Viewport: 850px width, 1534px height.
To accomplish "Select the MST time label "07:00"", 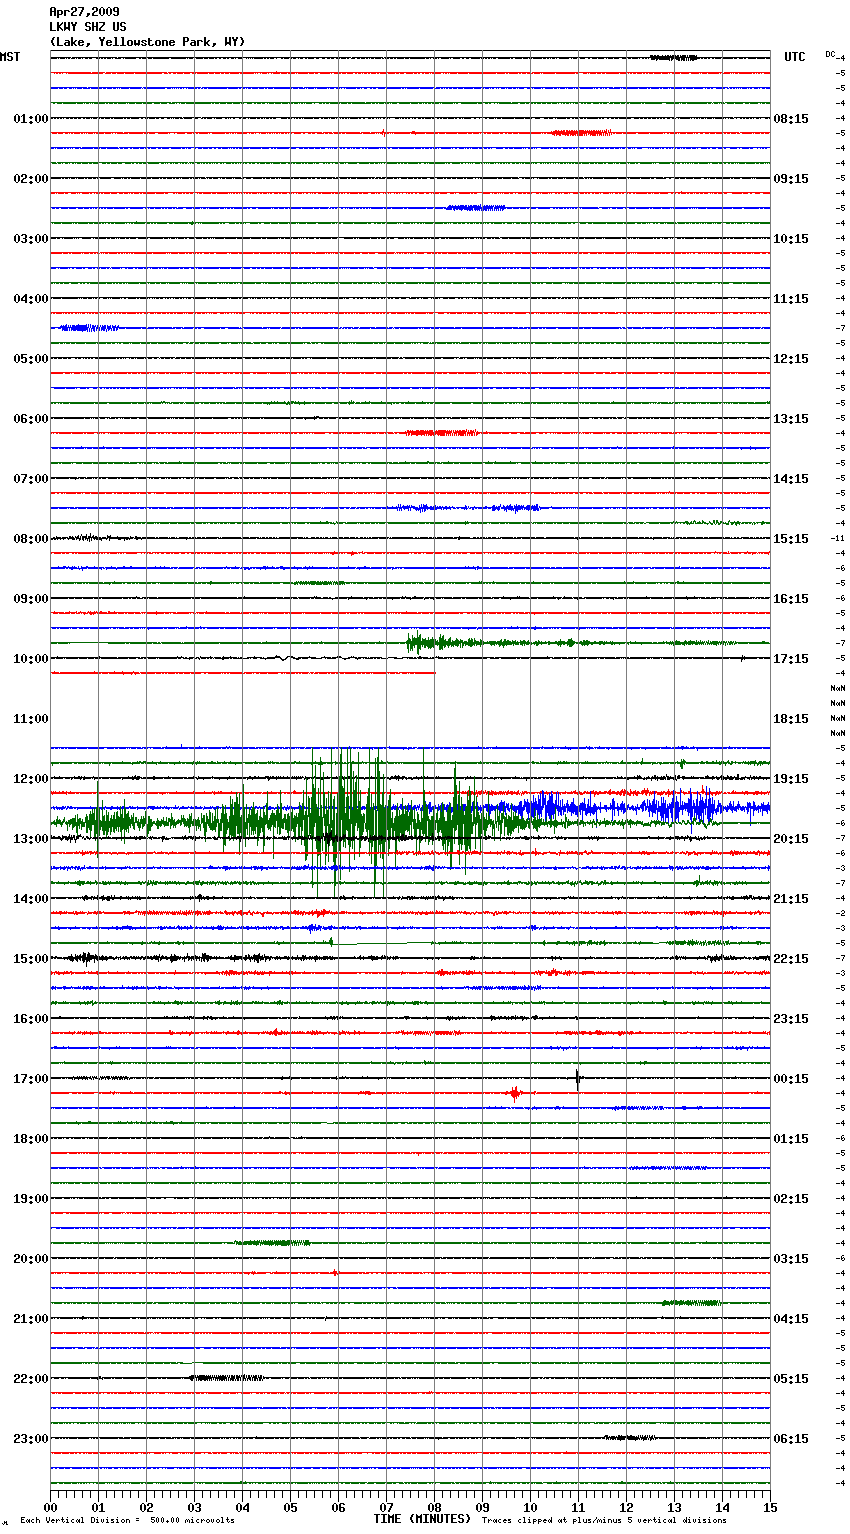I will pos(31,479).
